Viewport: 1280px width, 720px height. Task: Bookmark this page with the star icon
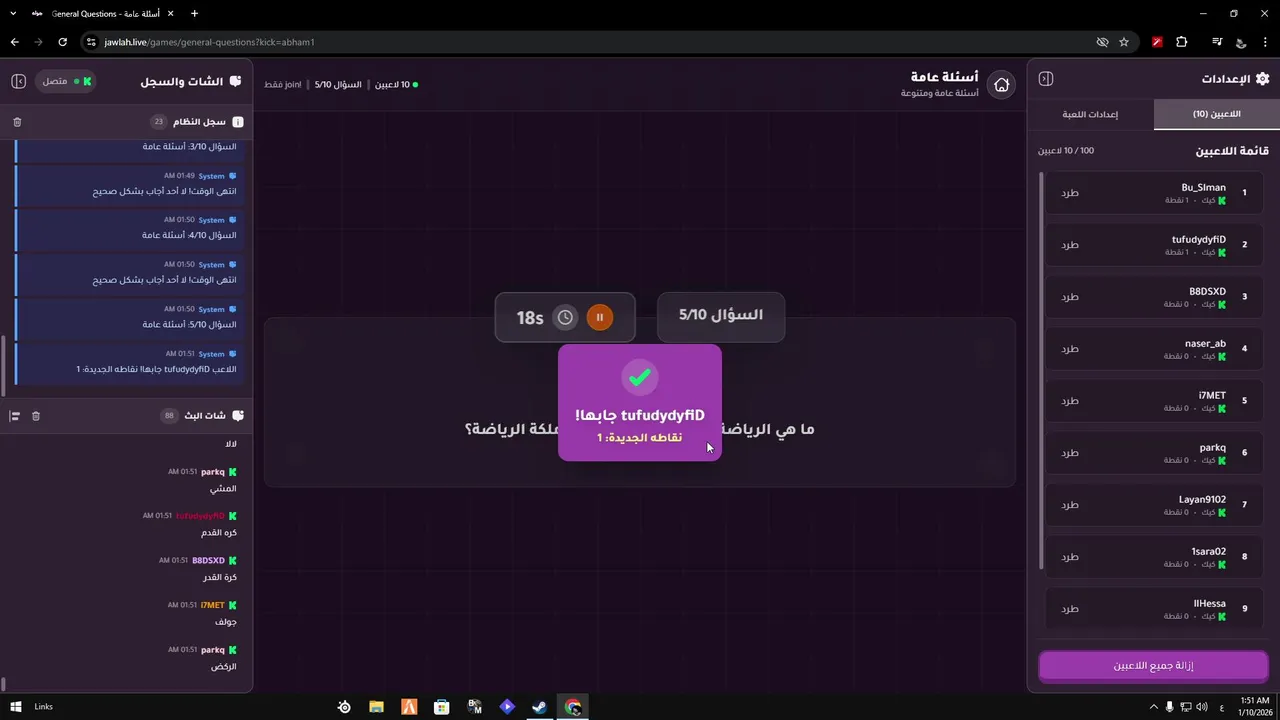click(1124, 42)
